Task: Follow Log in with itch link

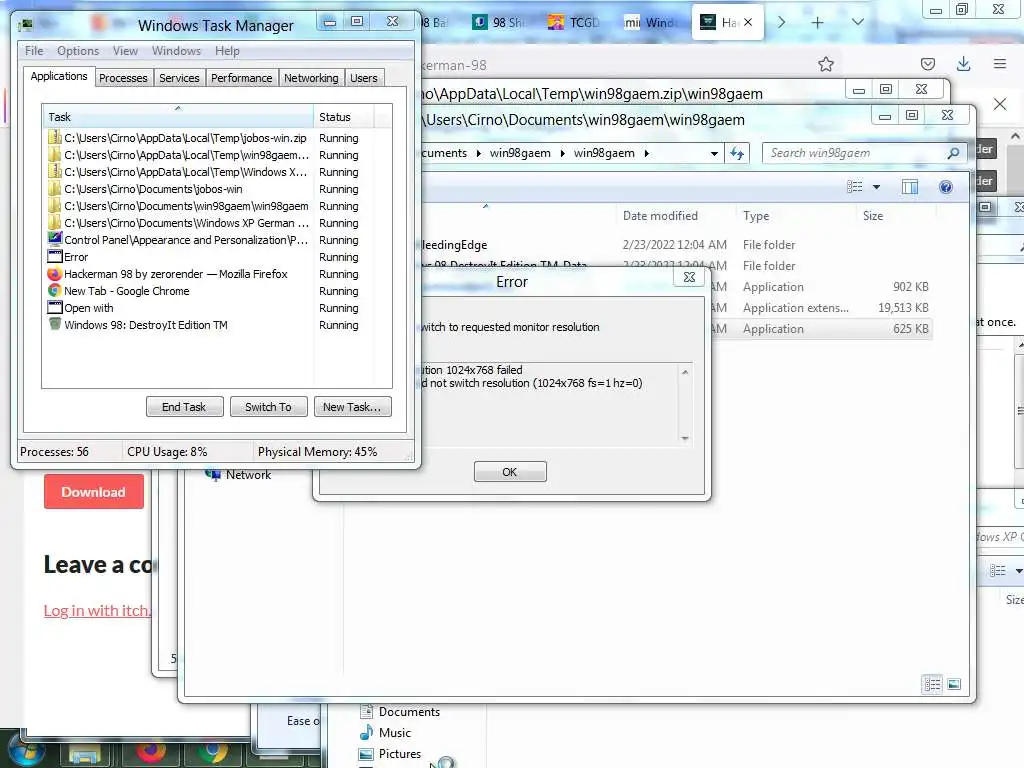Action: tap(97, 611)
